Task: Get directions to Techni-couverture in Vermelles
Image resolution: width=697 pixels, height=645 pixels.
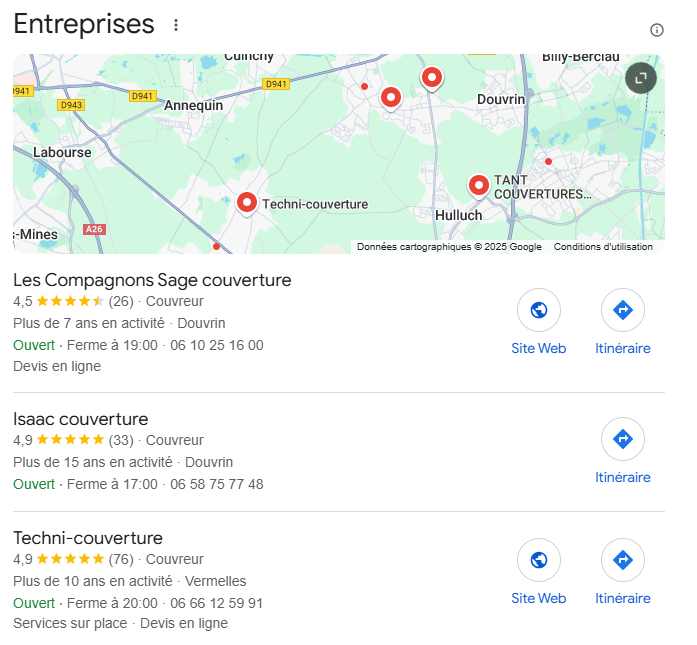Action: point(622,560)
